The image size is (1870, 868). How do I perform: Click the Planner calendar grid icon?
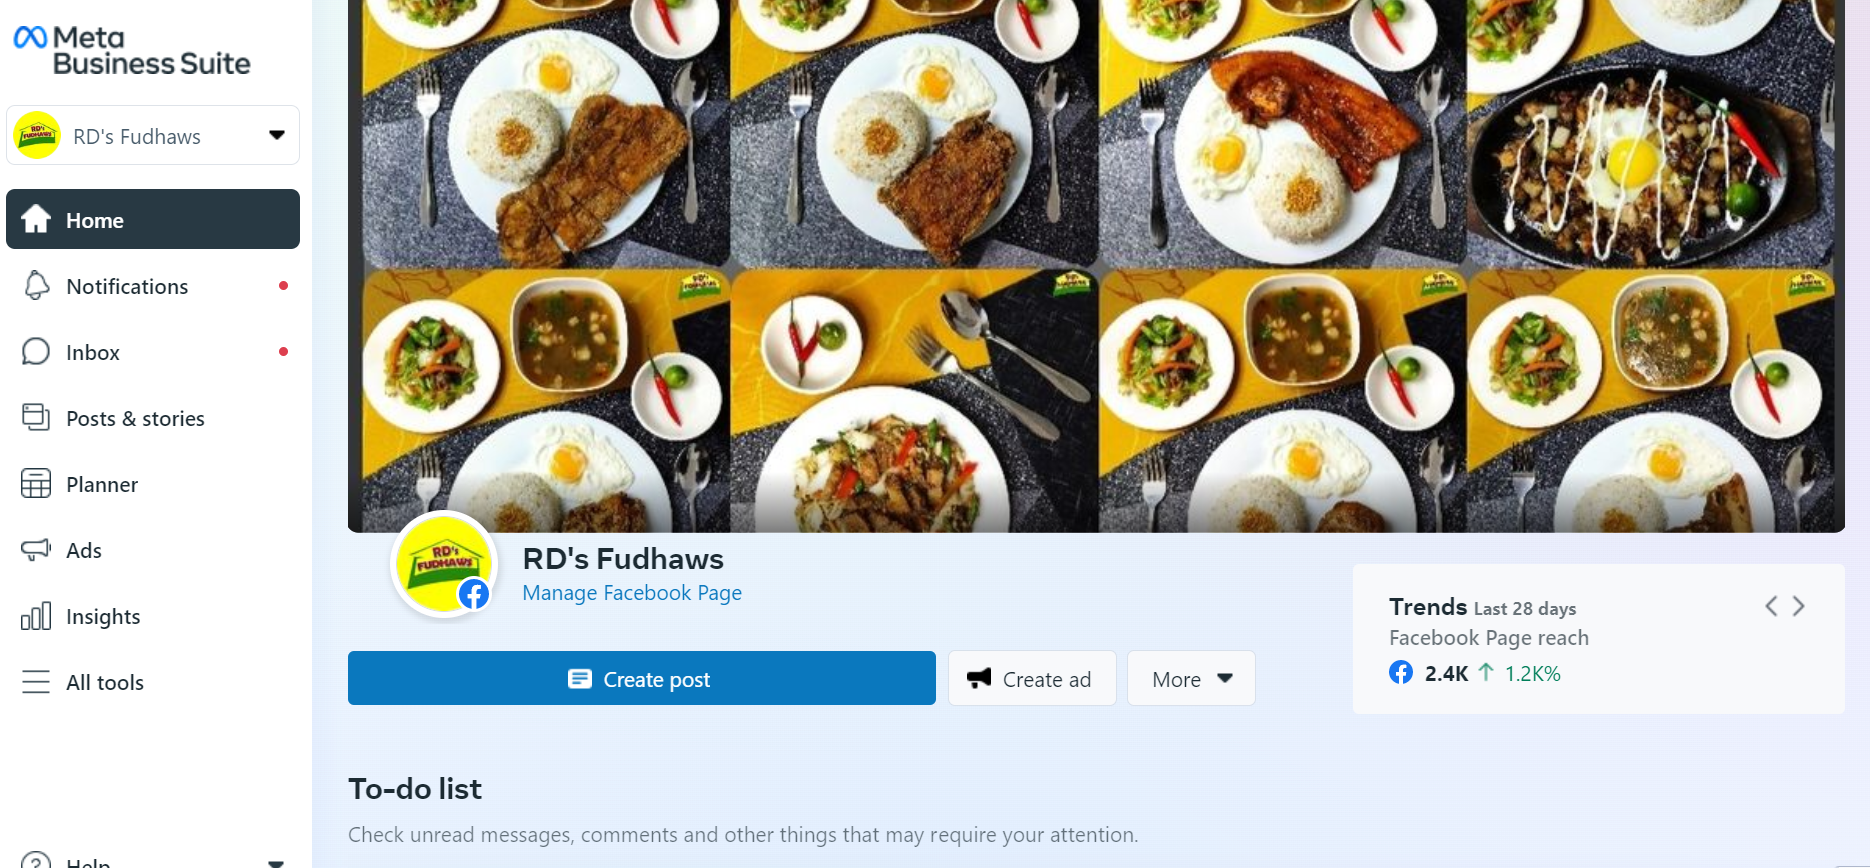coord(36,484)
